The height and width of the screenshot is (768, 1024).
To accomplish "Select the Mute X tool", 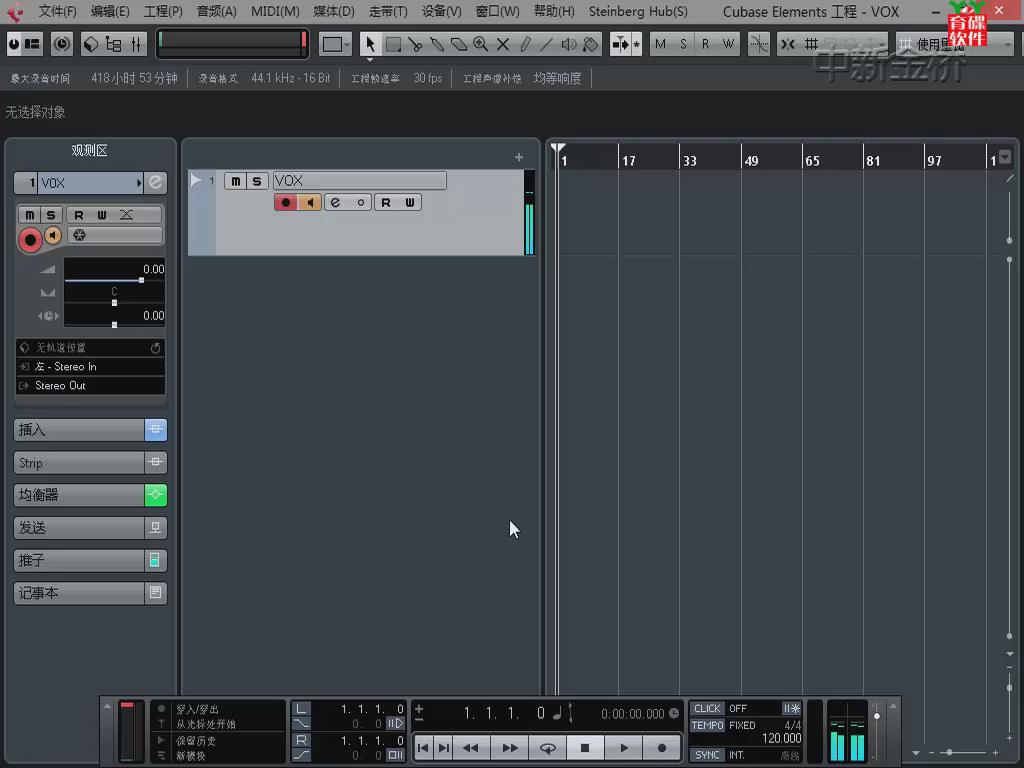I will tap(503, 44).
